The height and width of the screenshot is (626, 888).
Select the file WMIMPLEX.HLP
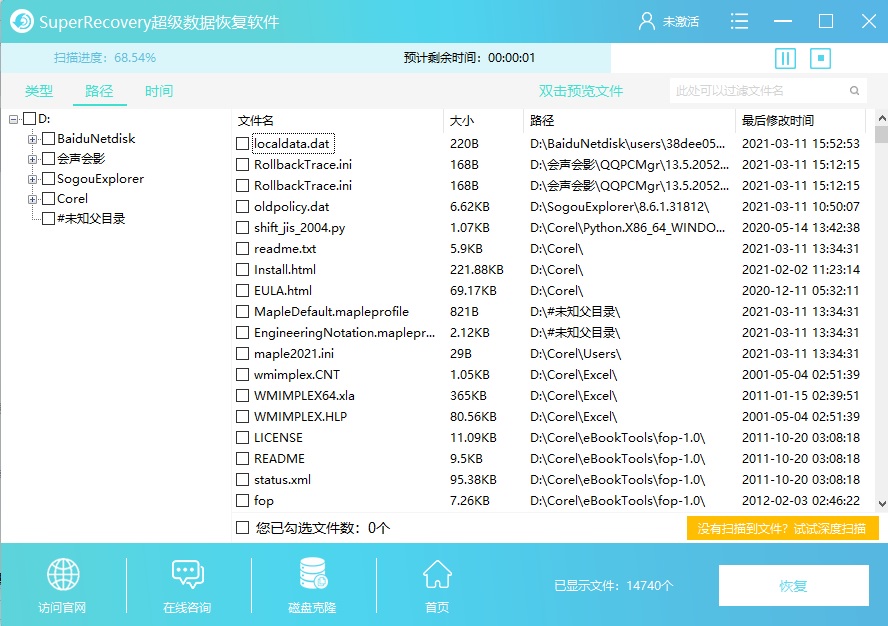click(300, 416)
